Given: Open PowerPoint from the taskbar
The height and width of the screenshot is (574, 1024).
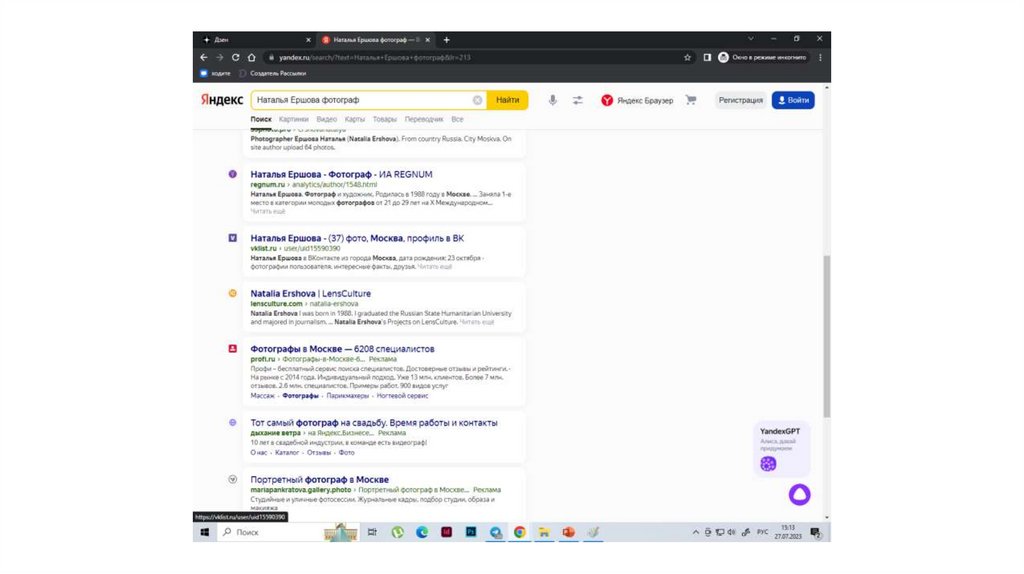Looking at the screenshot, I should point(569,532).
